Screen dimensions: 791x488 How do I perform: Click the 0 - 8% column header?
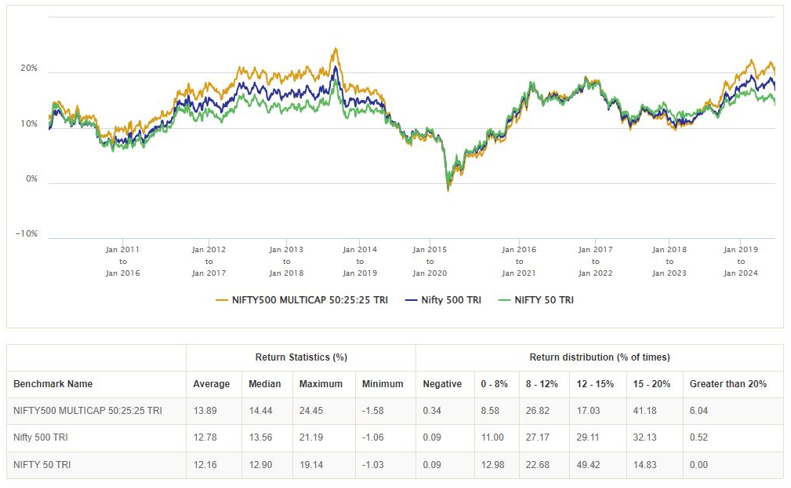click(x=494, y=384)
